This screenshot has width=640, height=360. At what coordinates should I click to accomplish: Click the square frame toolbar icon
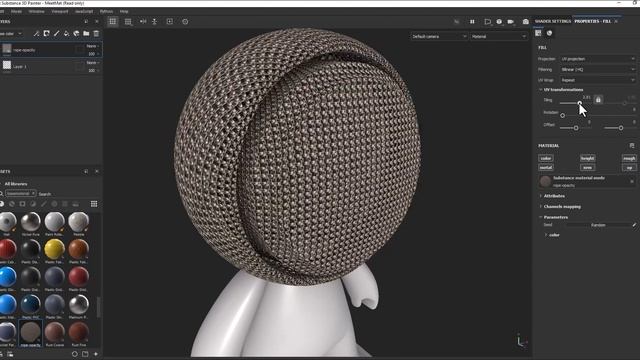click(170, 21)
